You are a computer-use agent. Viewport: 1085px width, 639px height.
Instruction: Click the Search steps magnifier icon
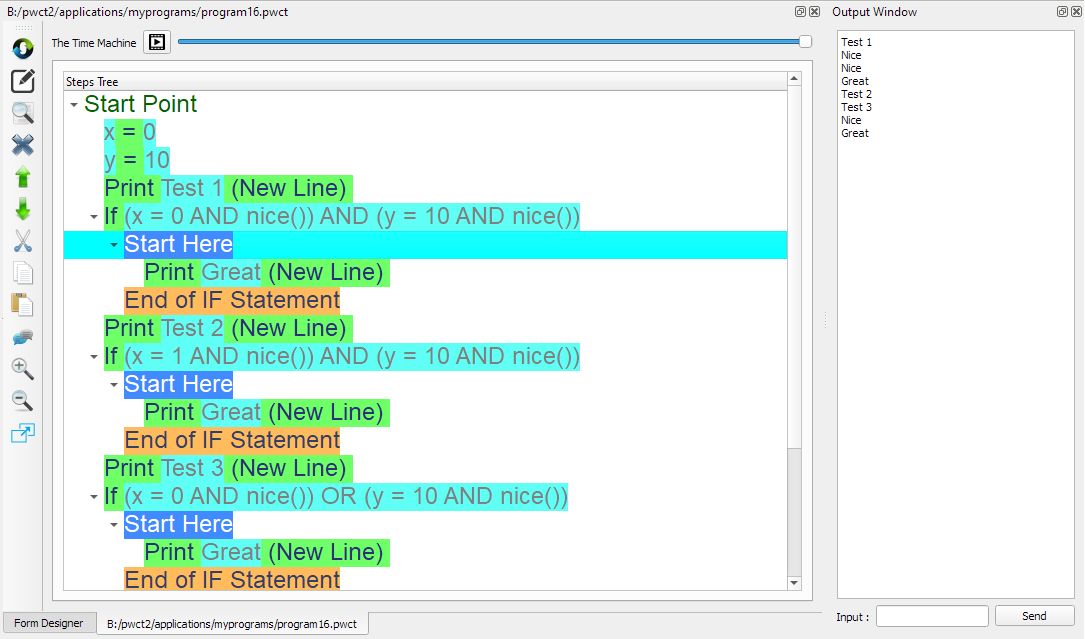(22, 113)
